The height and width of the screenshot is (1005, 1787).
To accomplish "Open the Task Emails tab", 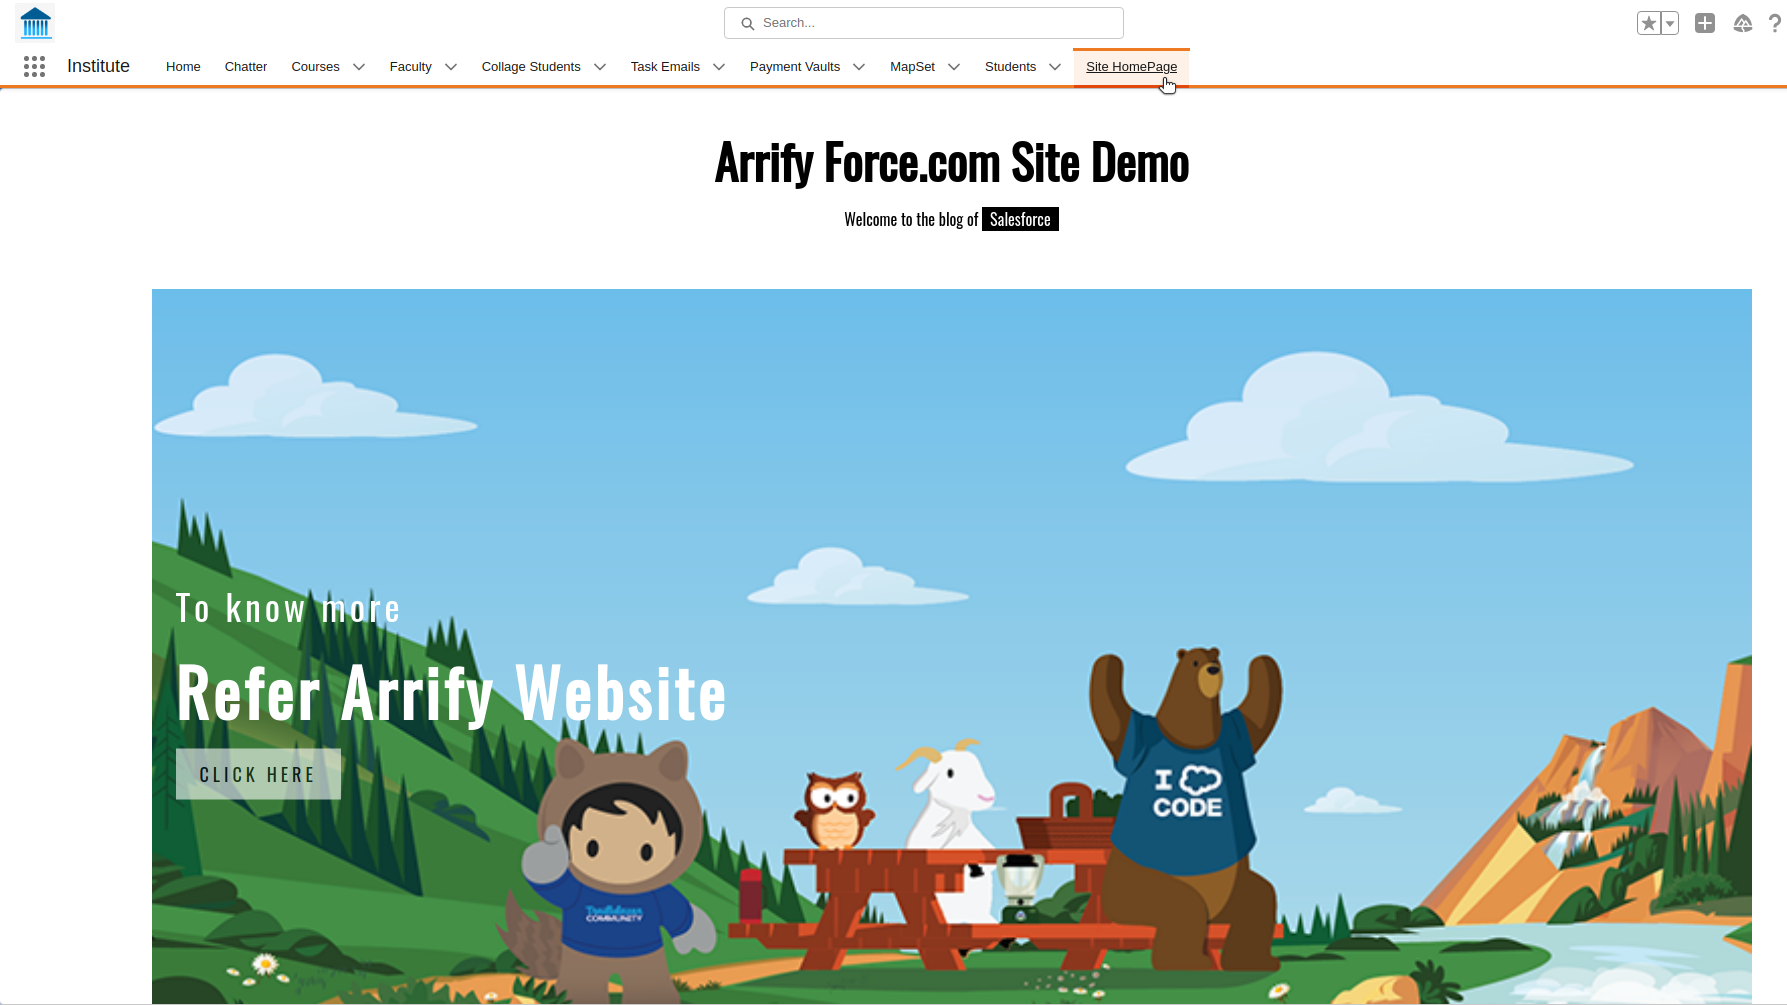I will tap(665, 66).
